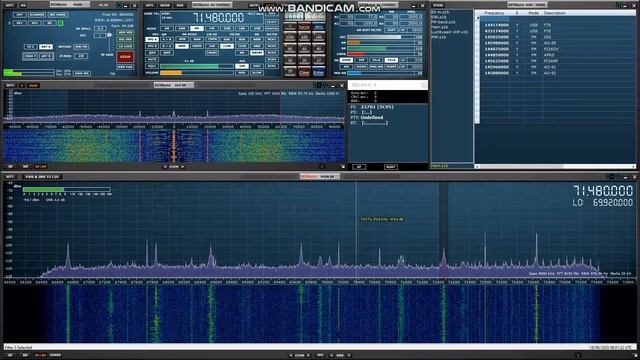Open SETT in the SDRuno Main panel
Image resolution: width=640 pixels, height=360 pixels.
pos(10,5)
